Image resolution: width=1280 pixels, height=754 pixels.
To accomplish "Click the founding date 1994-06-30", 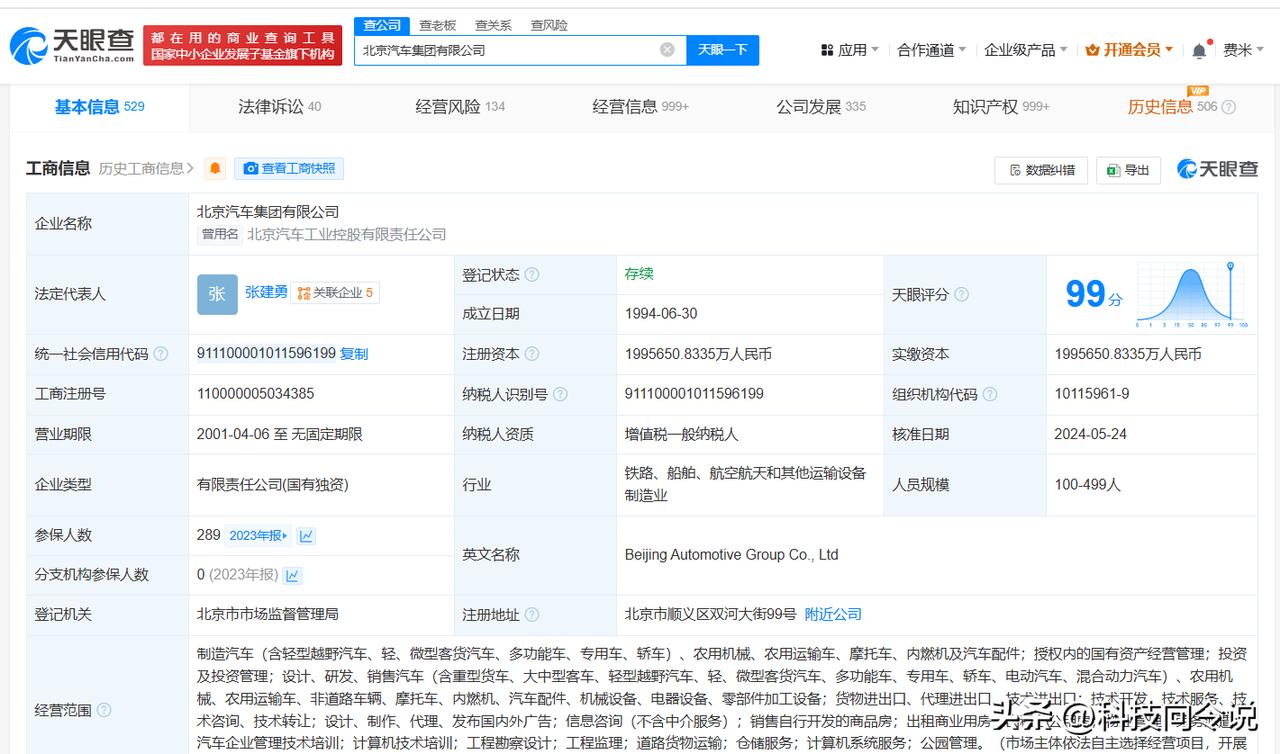I will (661, 314).
